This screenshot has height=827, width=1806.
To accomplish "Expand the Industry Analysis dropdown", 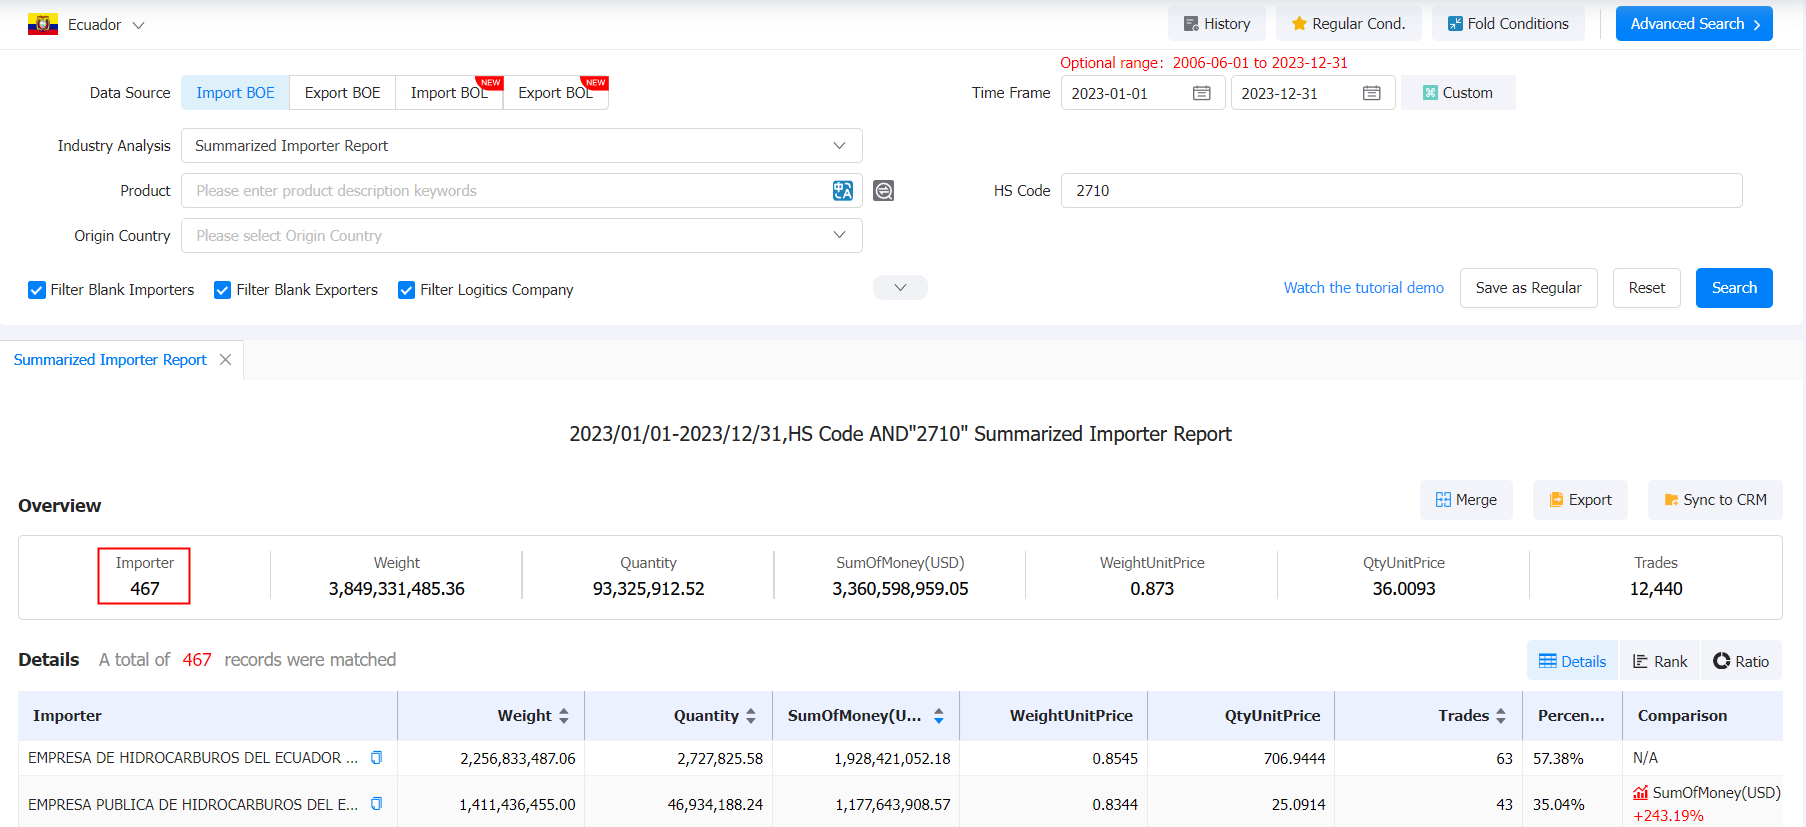I will tap(522, 146).
